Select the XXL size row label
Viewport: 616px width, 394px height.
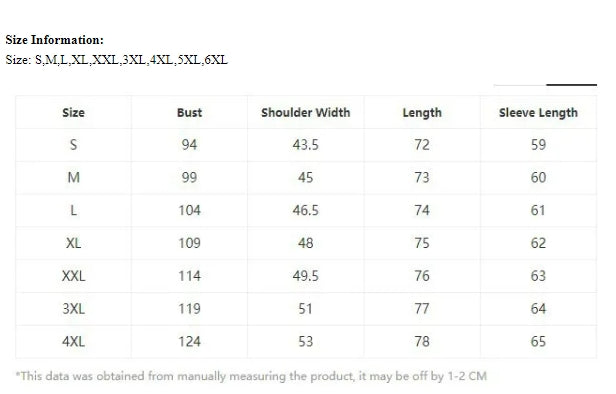73,276
